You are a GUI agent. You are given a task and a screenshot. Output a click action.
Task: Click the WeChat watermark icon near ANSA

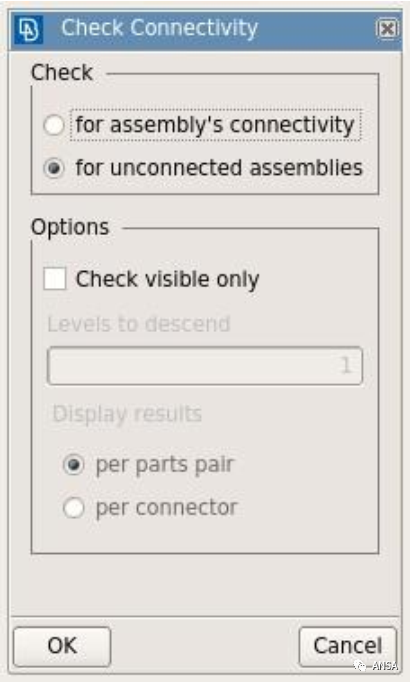click(x=360, y=665)
